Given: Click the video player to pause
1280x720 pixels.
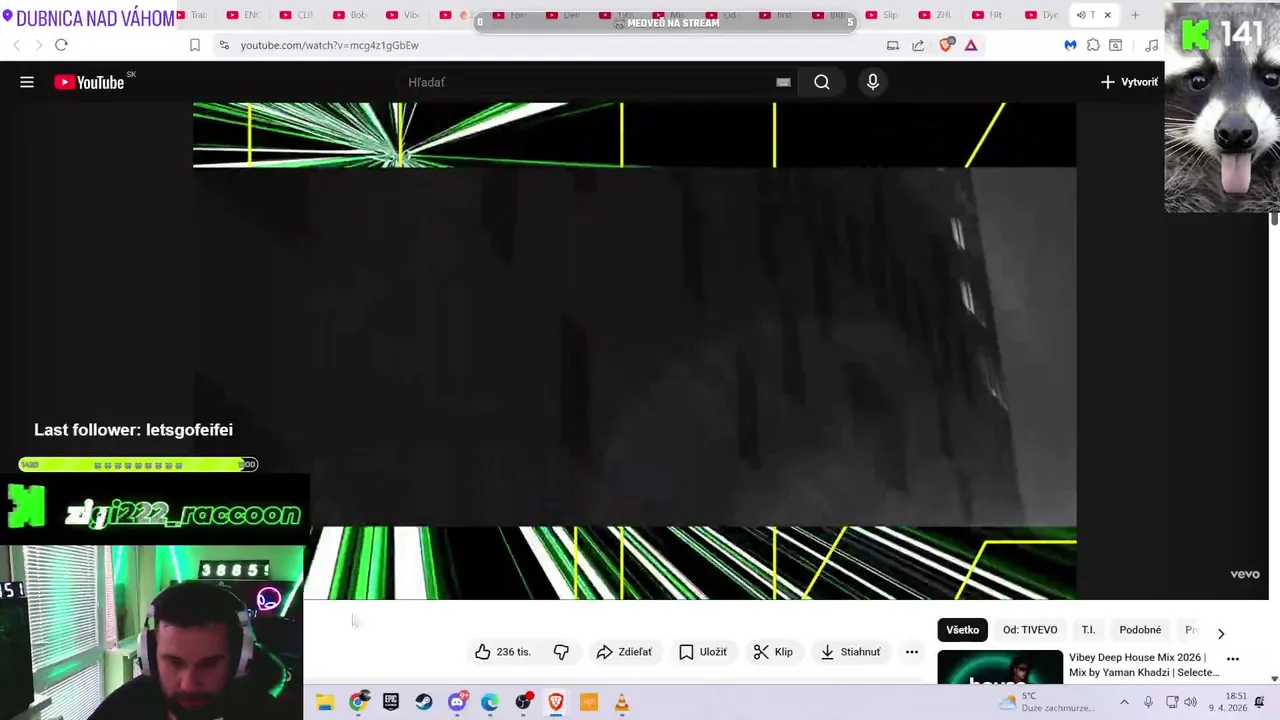Looking at the screenshot, I should [634, 350].
